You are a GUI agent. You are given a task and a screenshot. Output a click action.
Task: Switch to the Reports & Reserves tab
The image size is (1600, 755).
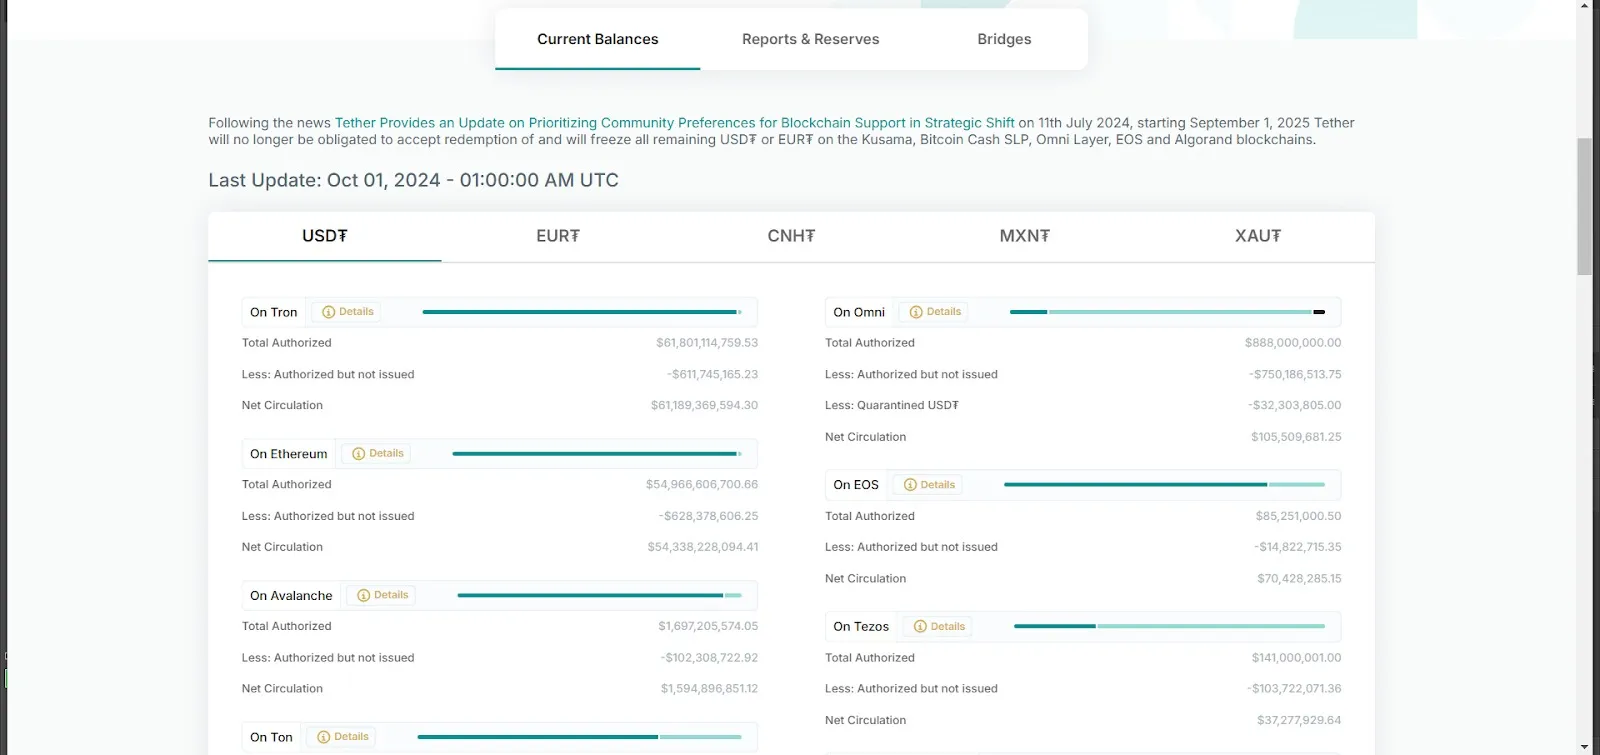[810, 39]
